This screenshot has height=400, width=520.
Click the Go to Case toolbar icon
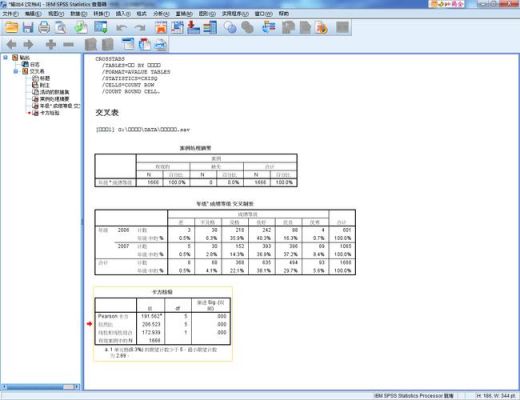tap(177, 27)
